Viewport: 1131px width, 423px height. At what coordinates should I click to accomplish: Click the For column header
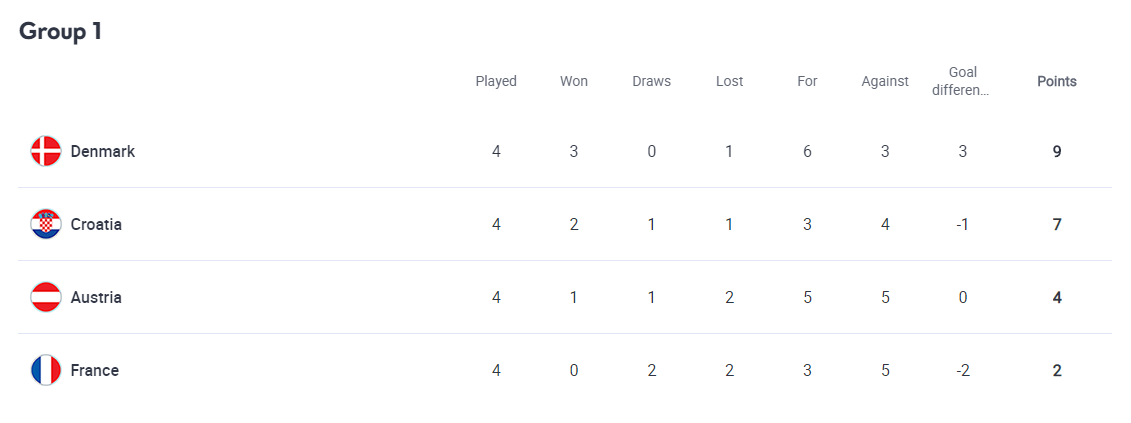(x=807, y=82)
